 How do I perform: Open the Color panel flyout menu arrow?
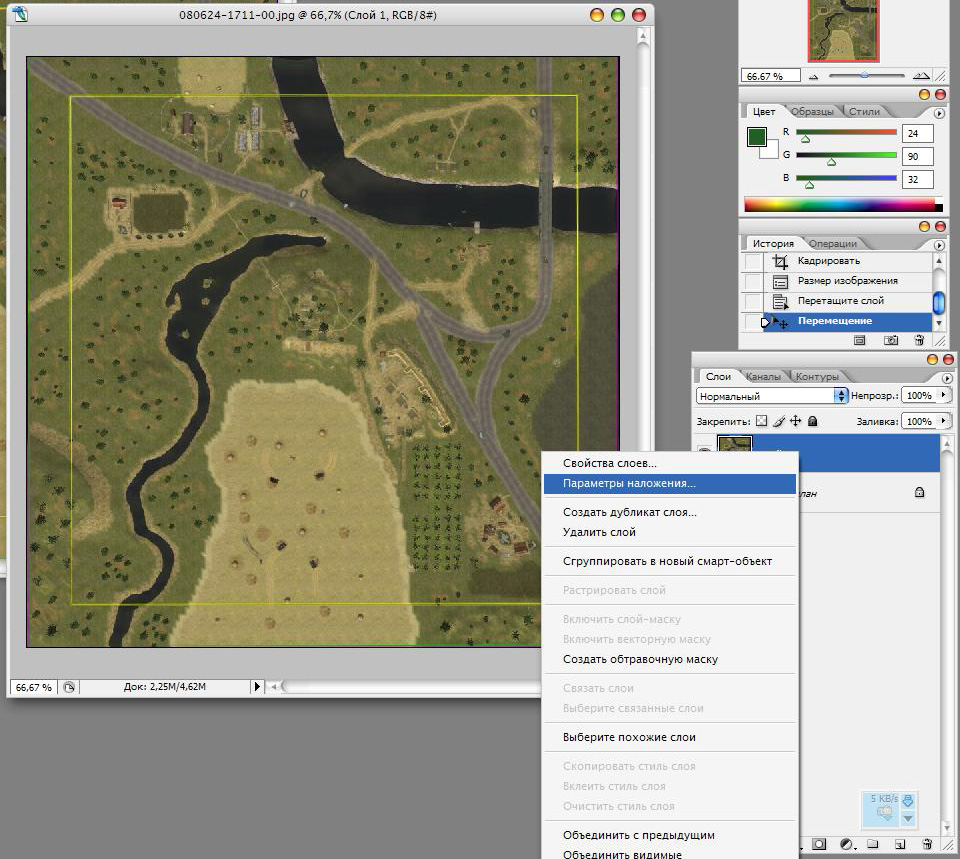click(939, 113)
